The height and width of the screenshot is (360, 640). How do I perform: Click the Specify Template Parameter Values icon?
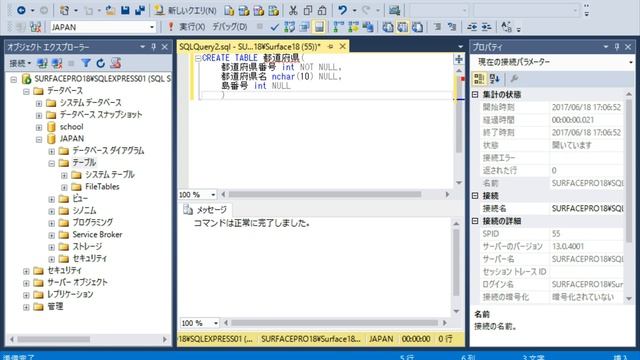(x=507, y=27)
